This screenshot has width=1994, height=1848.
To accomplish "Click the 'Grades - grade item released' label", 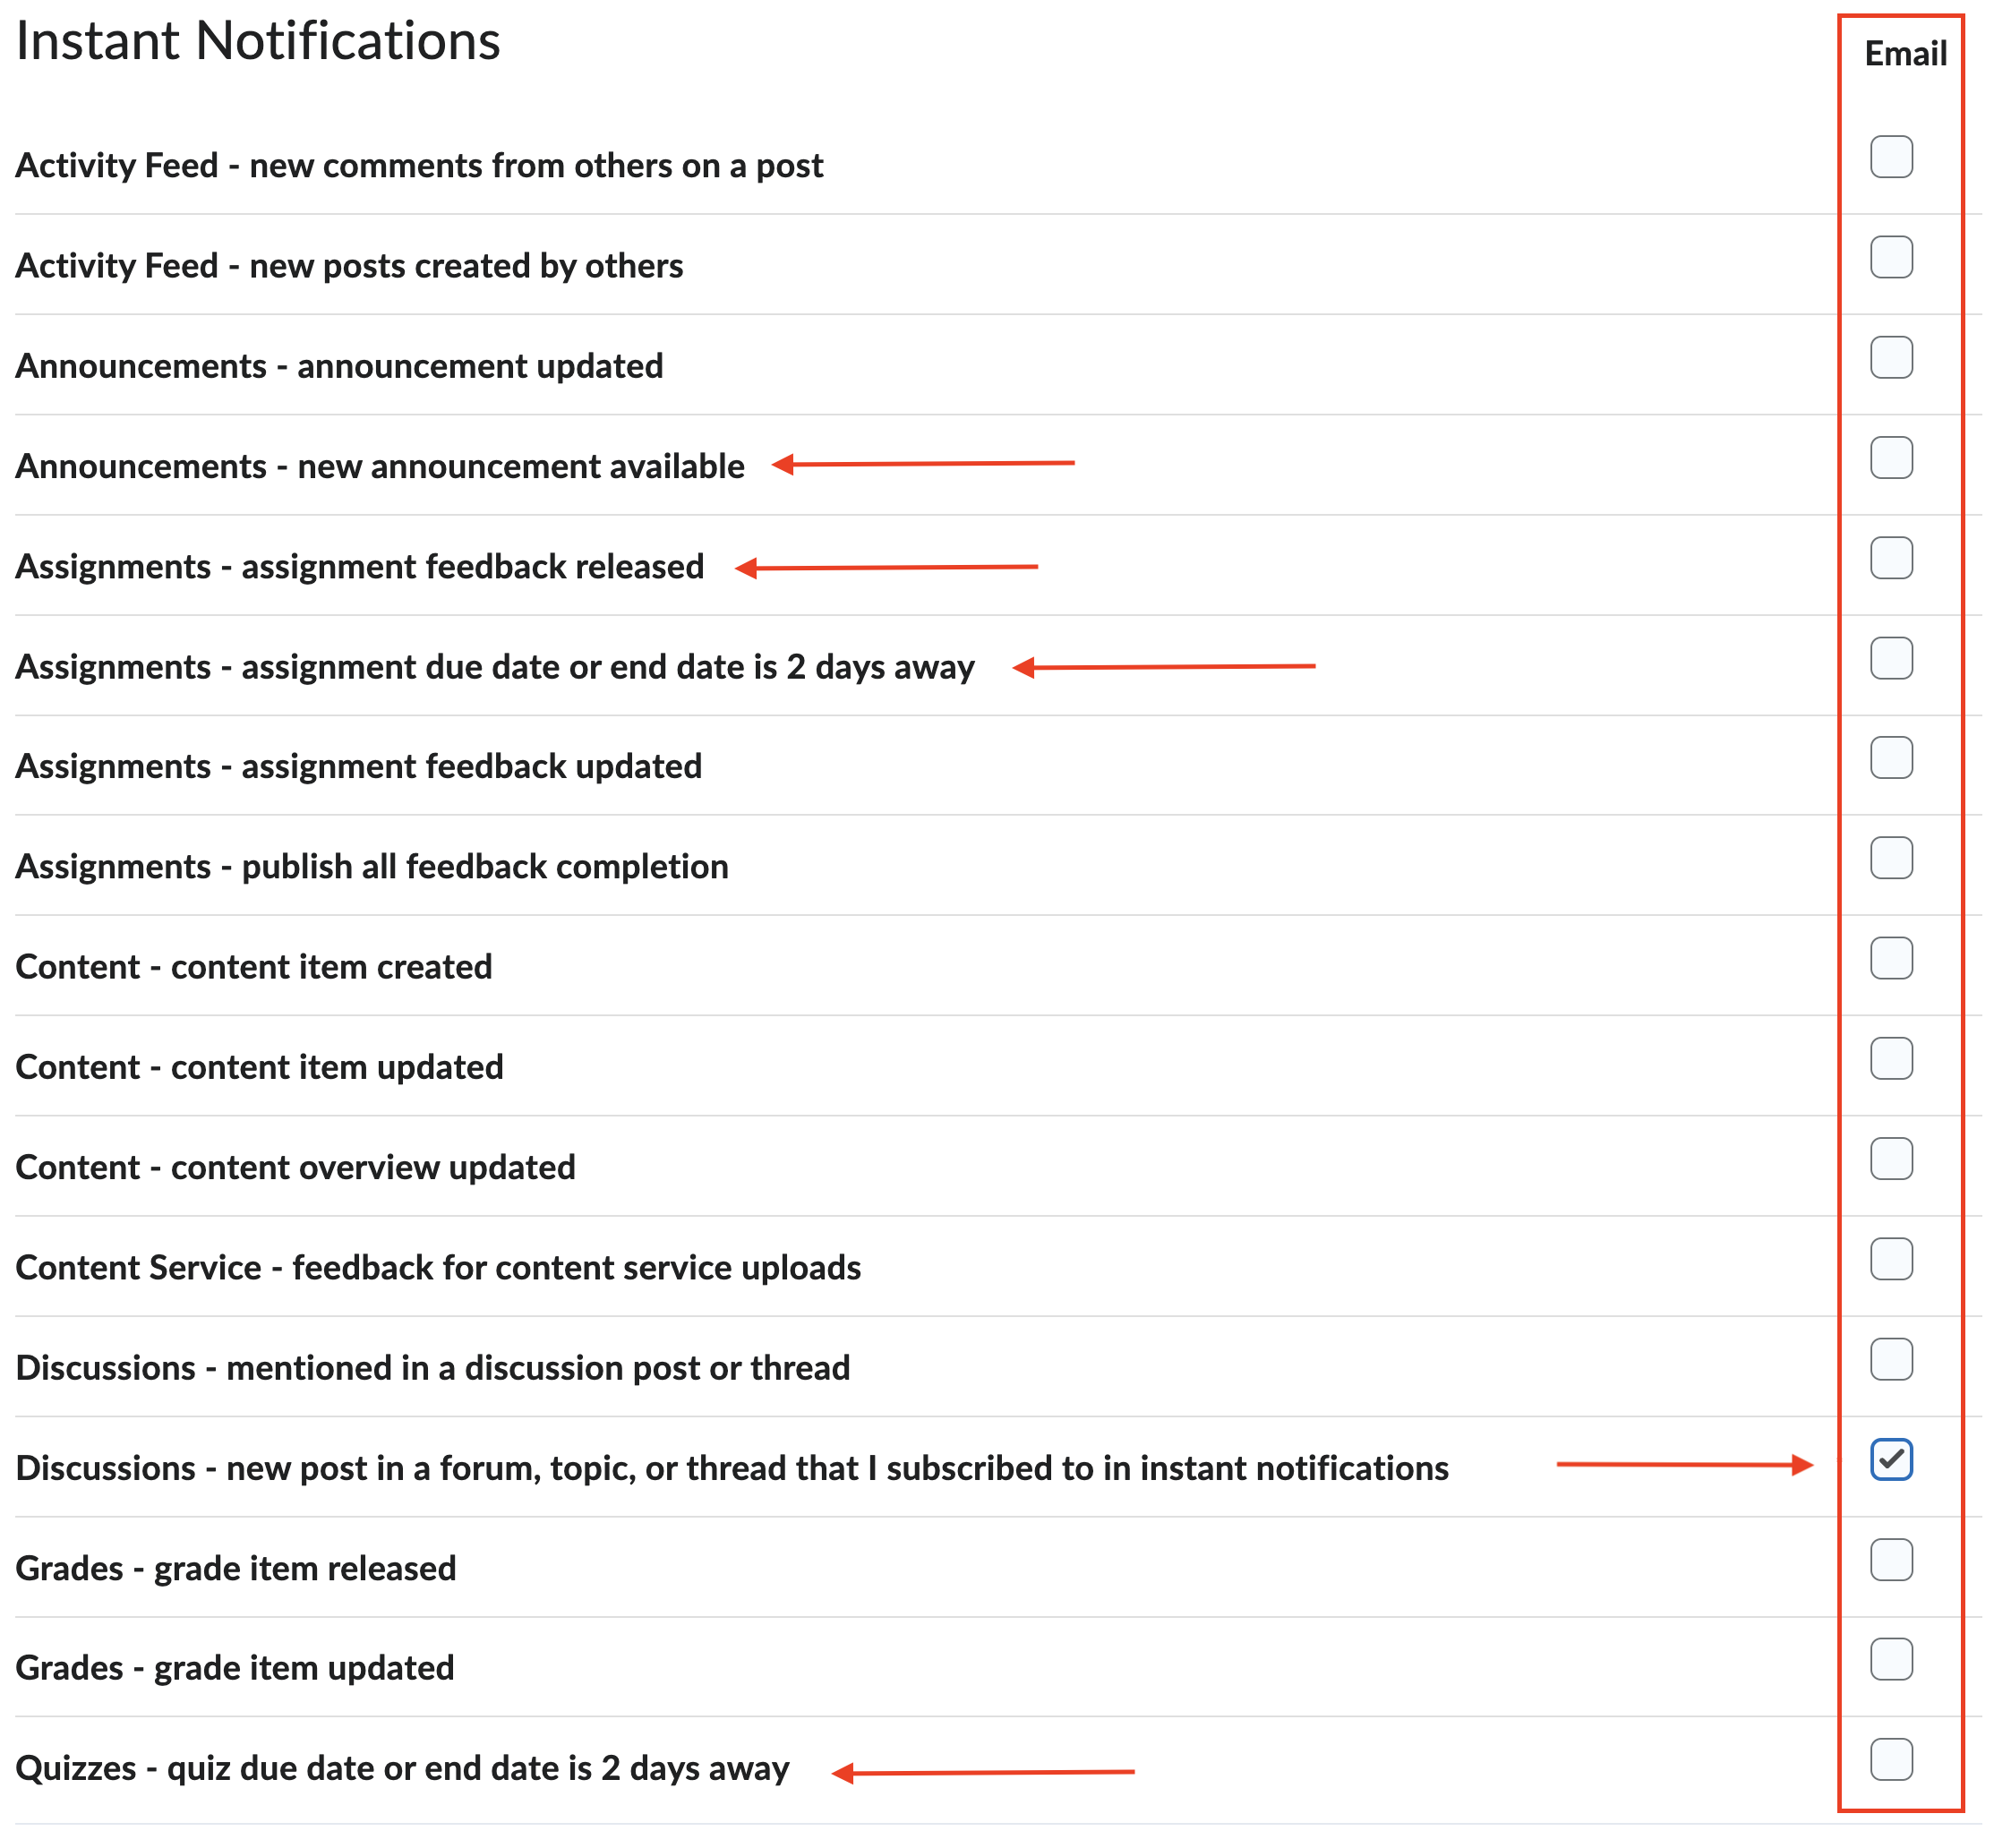I will point(236,1568).
